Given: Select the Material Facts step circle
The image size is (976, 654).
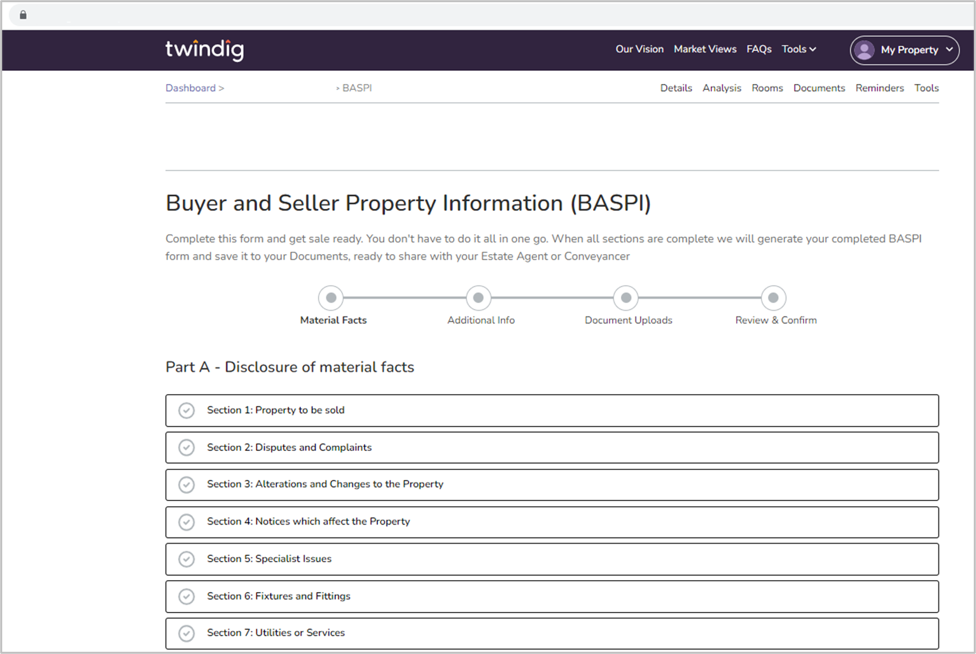Looking at the screenshot, I should point(331,297).
